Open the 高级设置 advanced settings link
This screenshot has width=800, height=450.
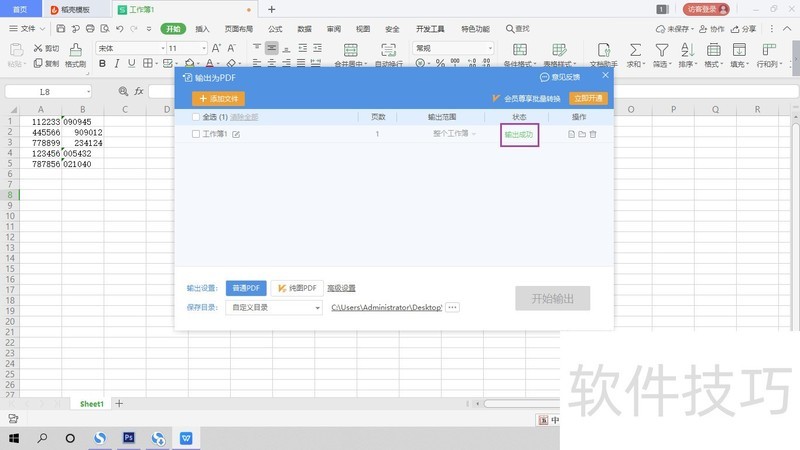click(x=341, y=288)
